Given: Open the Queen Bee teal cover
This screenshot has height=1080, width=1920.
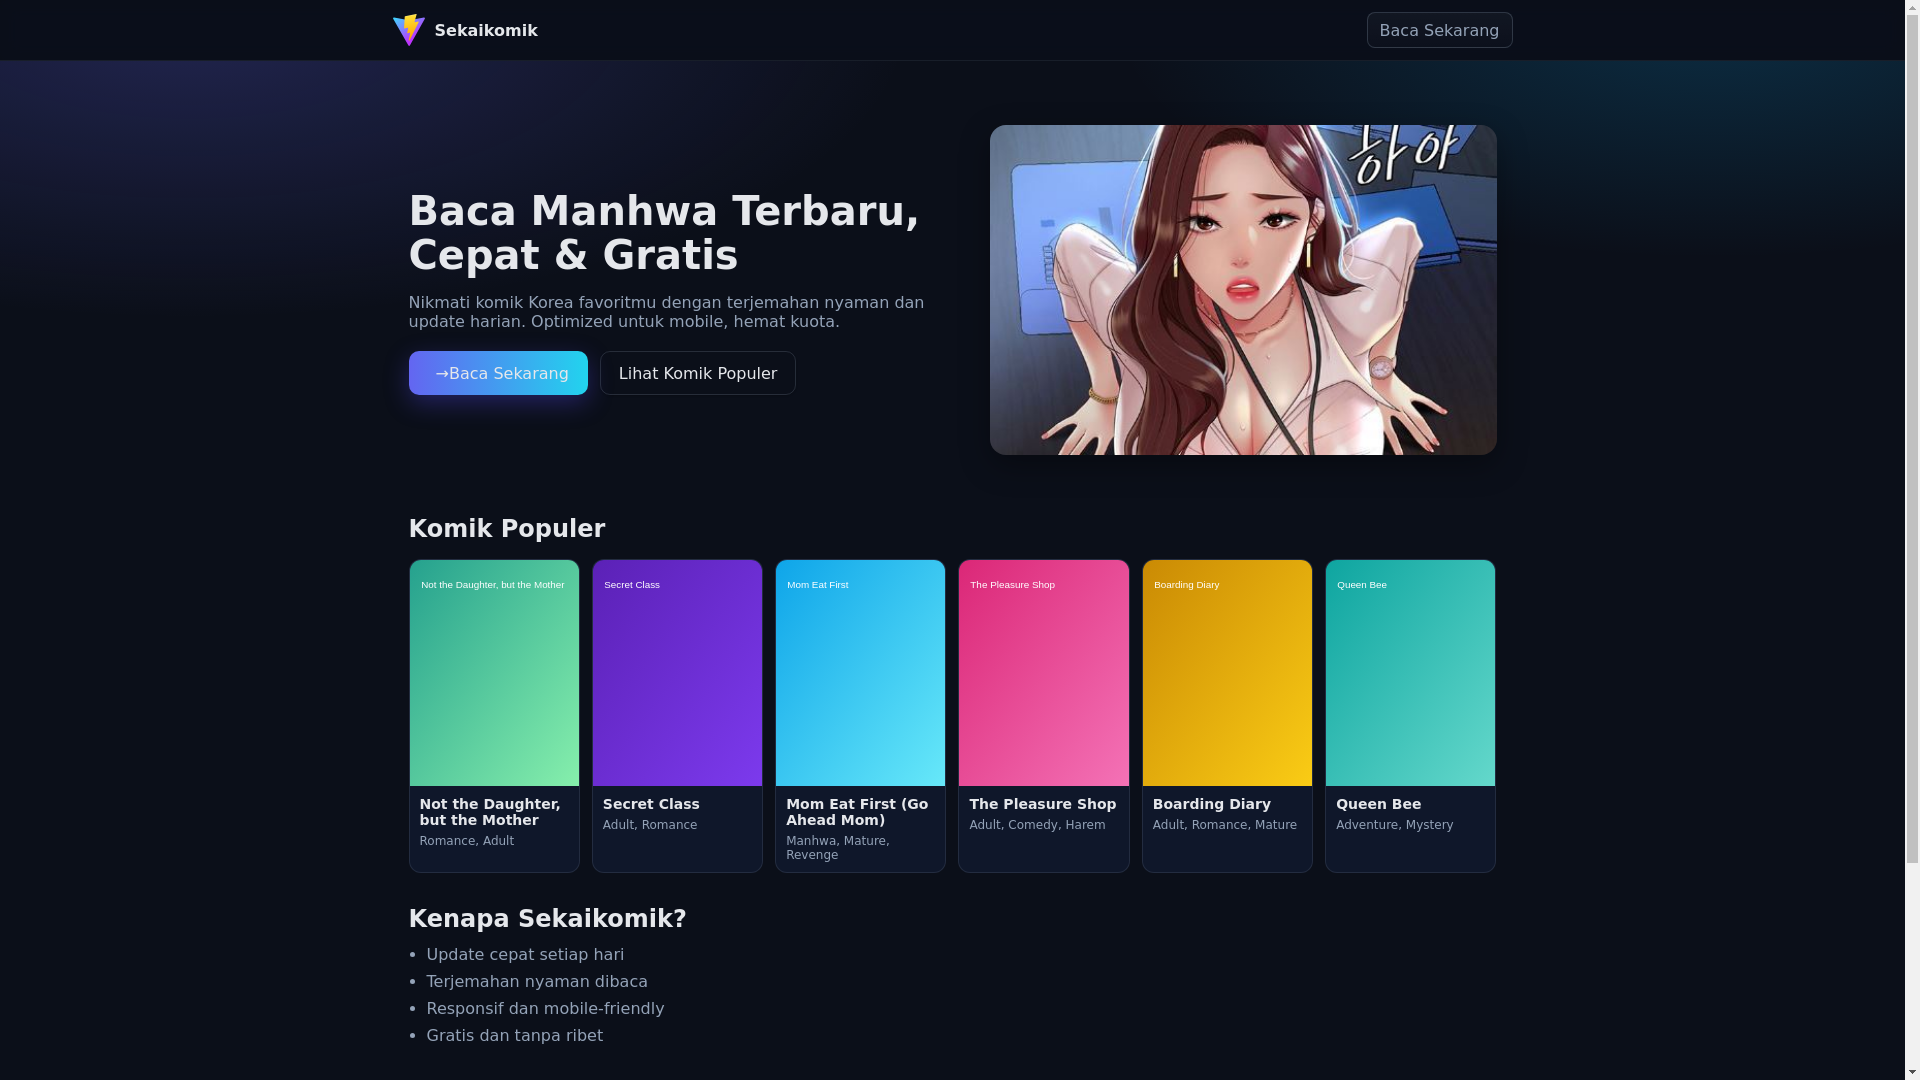Looking at the screenshot, I should point(1410,673).
